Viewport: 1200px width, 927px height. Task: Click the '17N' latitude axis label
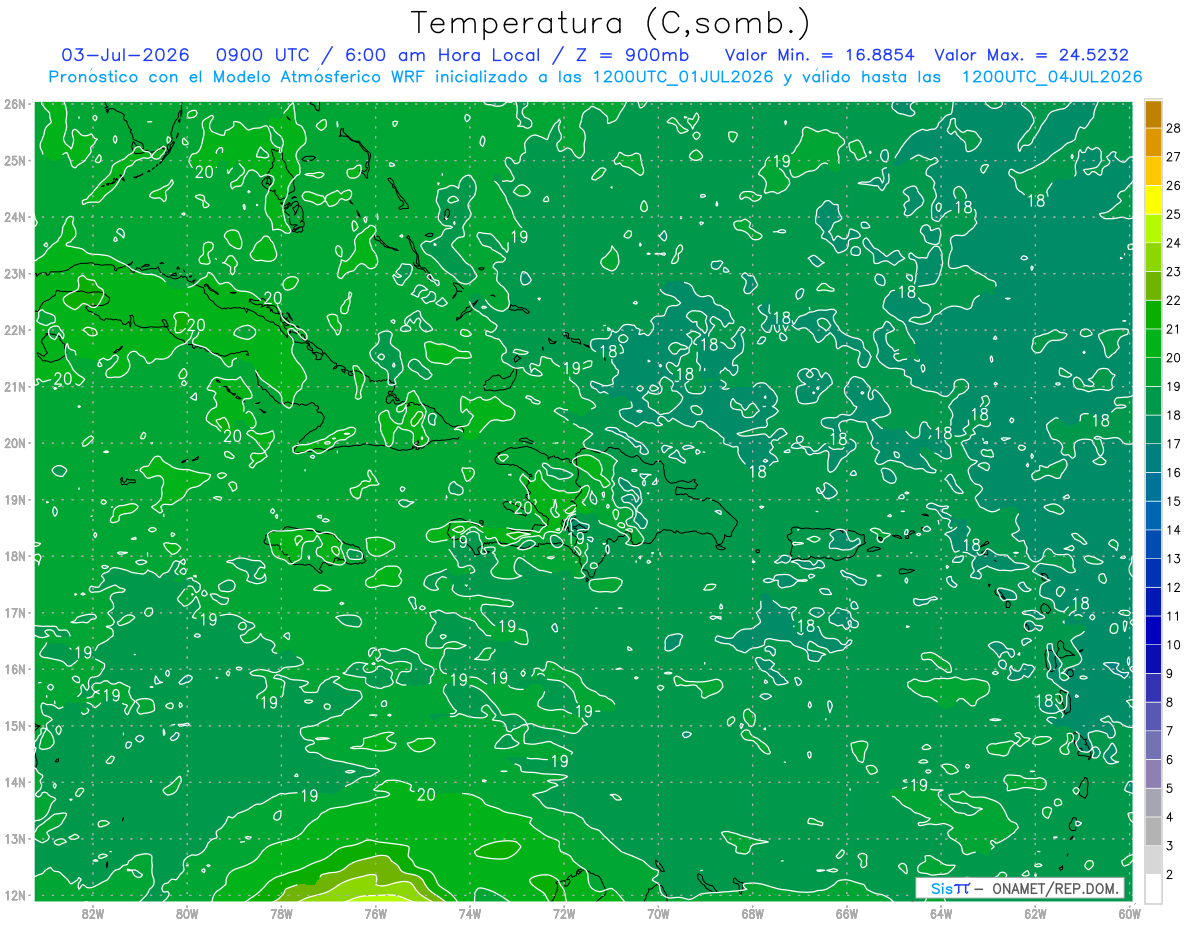pos(14,612)
